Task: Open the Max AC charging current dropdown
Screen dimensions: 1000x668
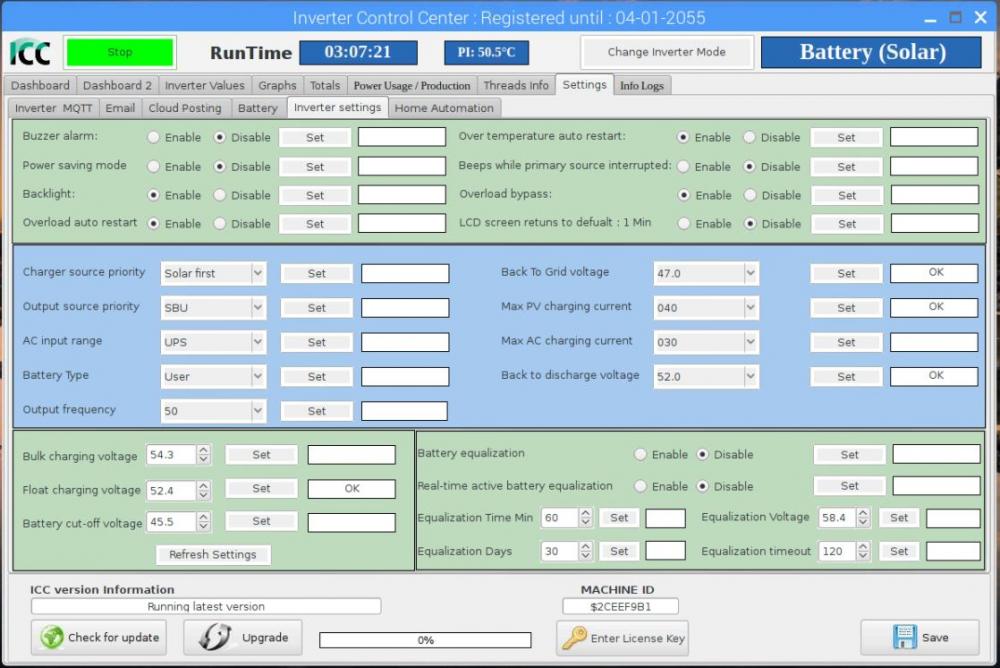Action: tap(706, 342)
